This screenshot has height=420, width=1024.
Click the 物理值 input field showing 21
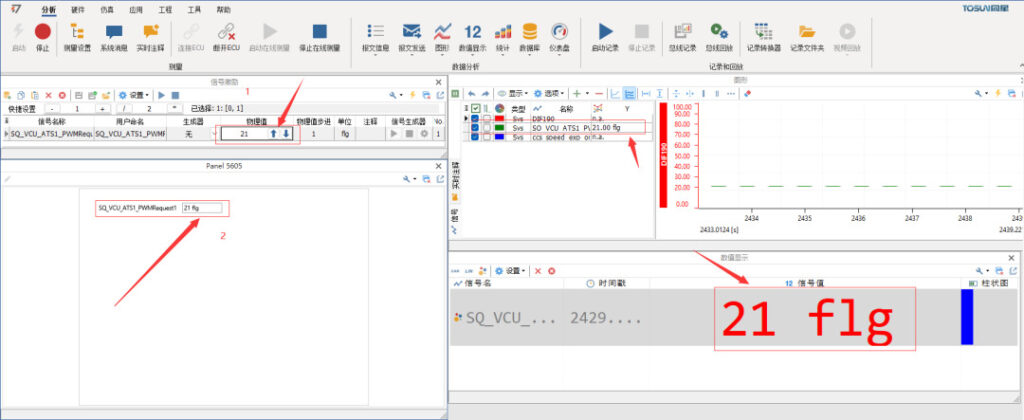coord(243,133)
